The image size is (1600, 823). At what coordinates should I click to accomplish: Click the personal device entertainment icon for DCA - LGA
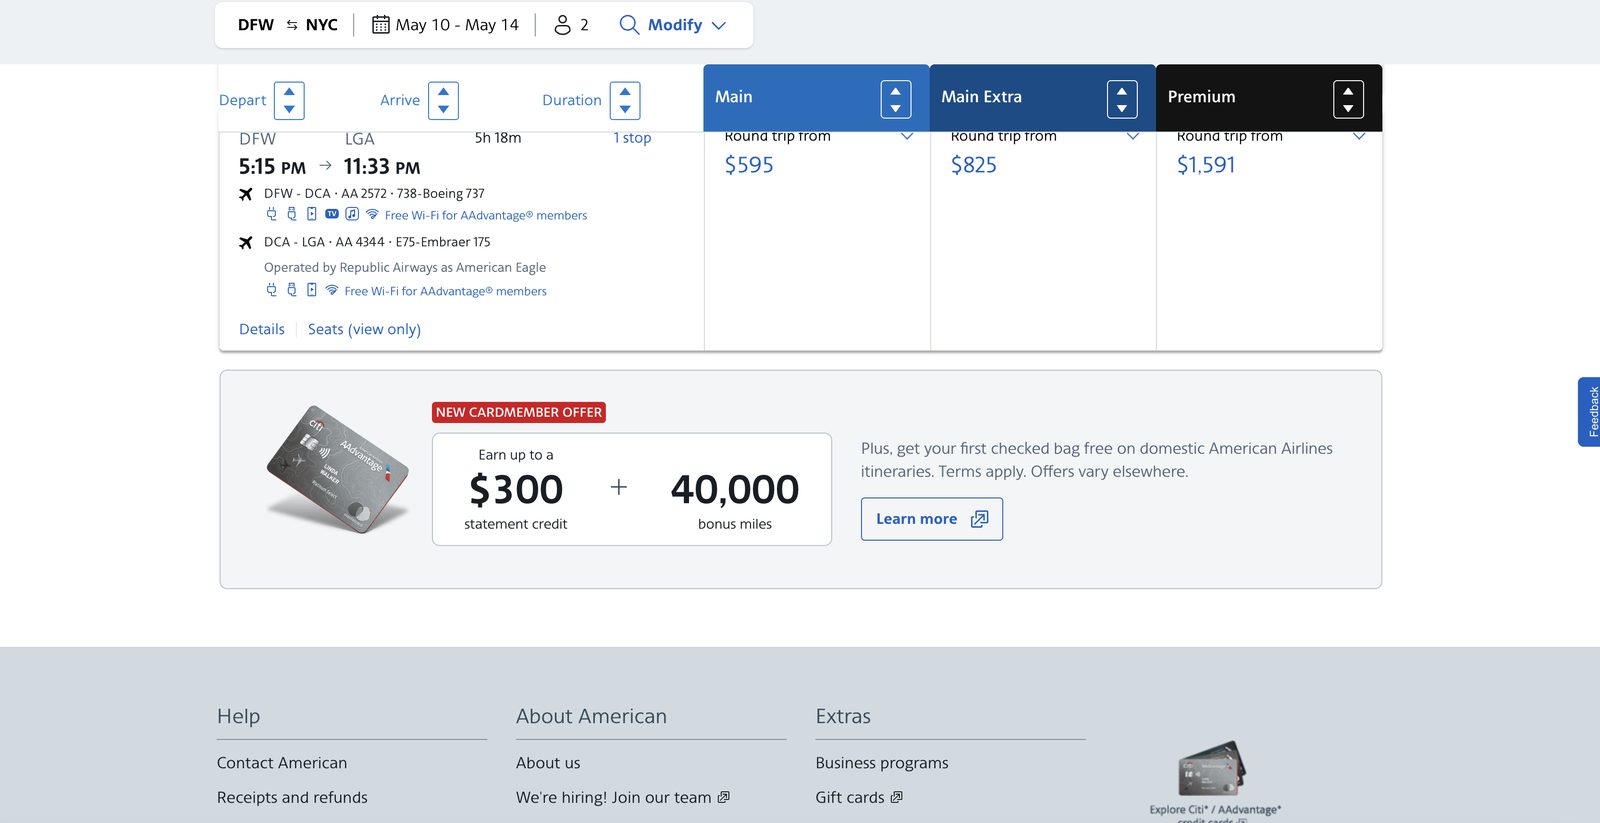coord(312,290)
